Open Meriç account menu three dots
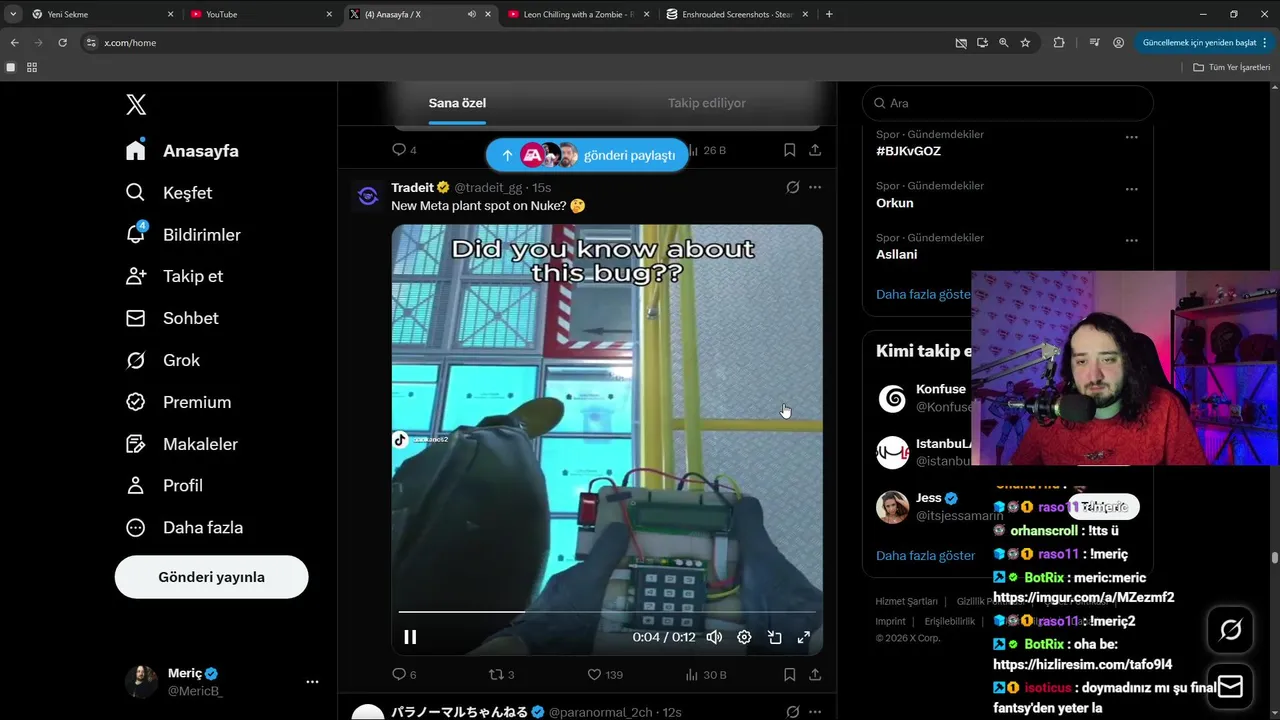 point(312,682)
